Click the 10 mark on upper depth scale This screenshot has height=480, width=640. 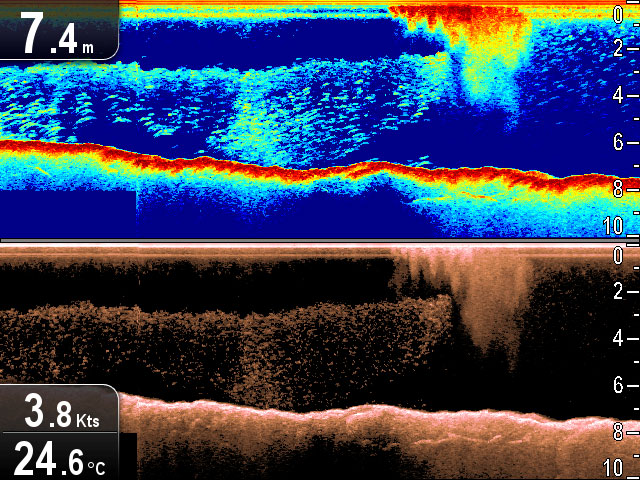click(617, 225)
